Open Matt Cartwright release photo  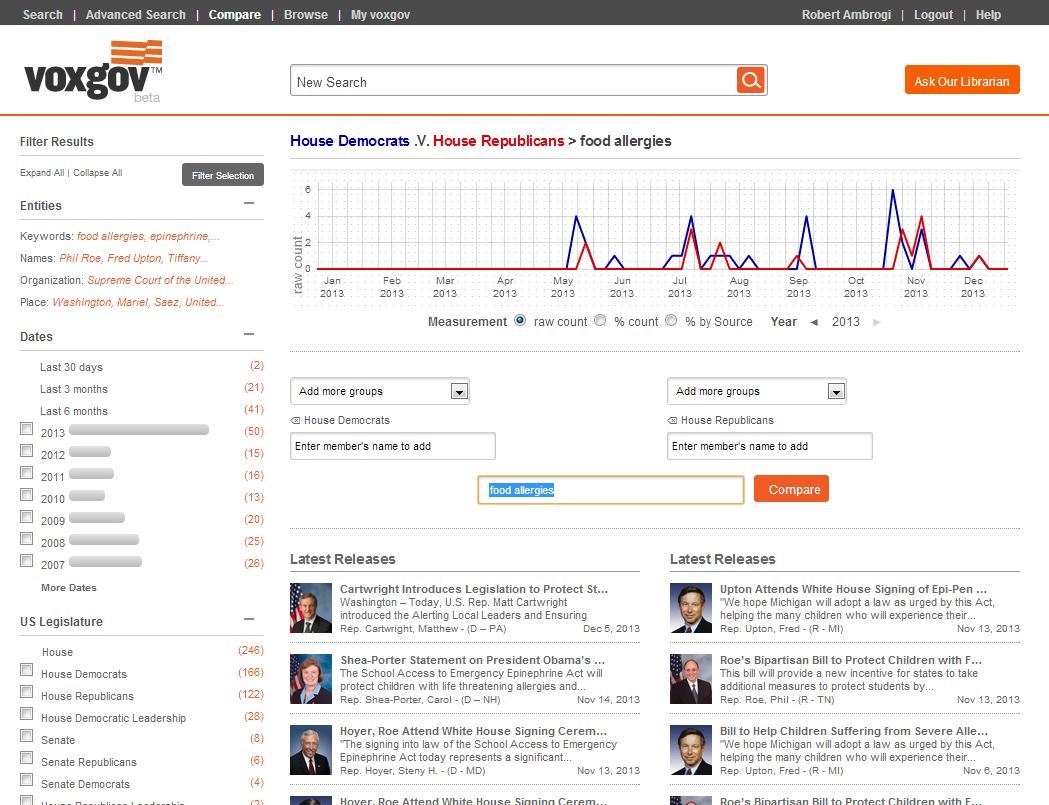click(310, 608)
